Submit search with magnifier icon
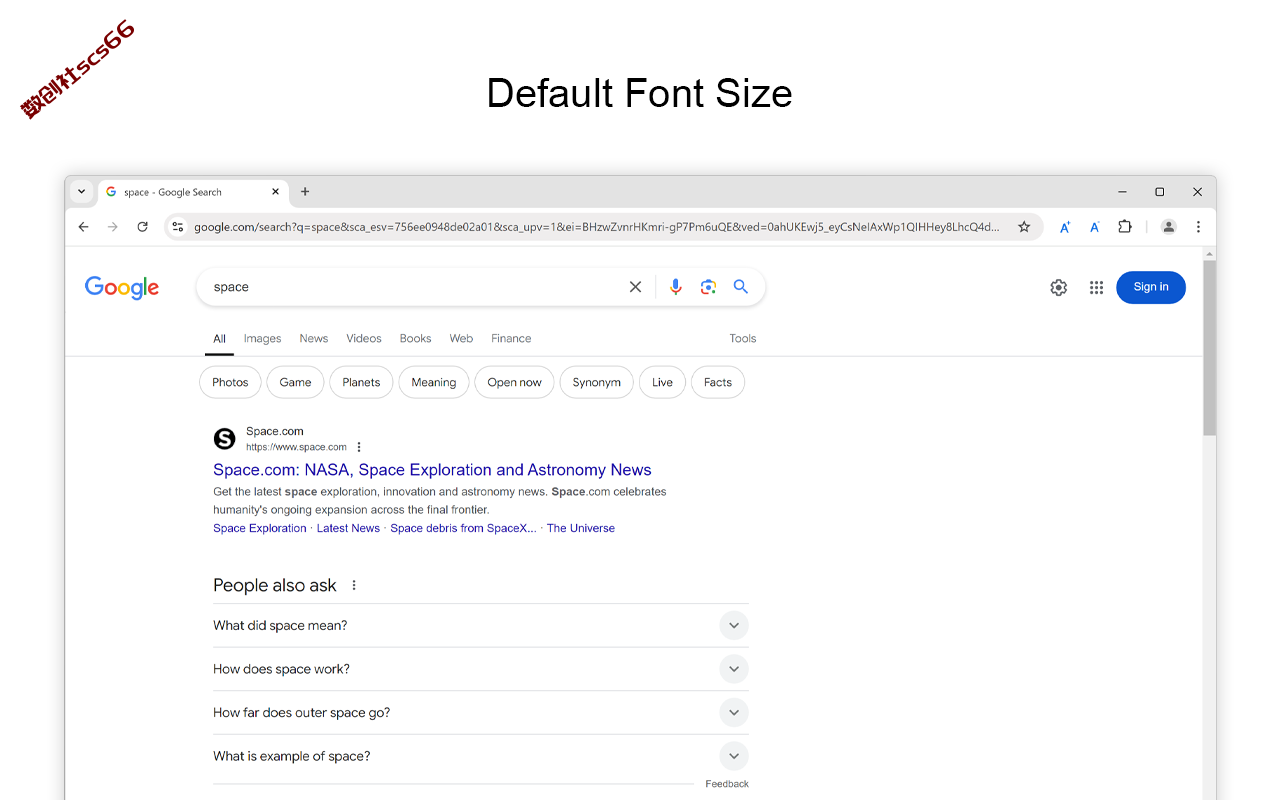The width and height of the screenshot is (1280, 800). click(x=741, y=287)
